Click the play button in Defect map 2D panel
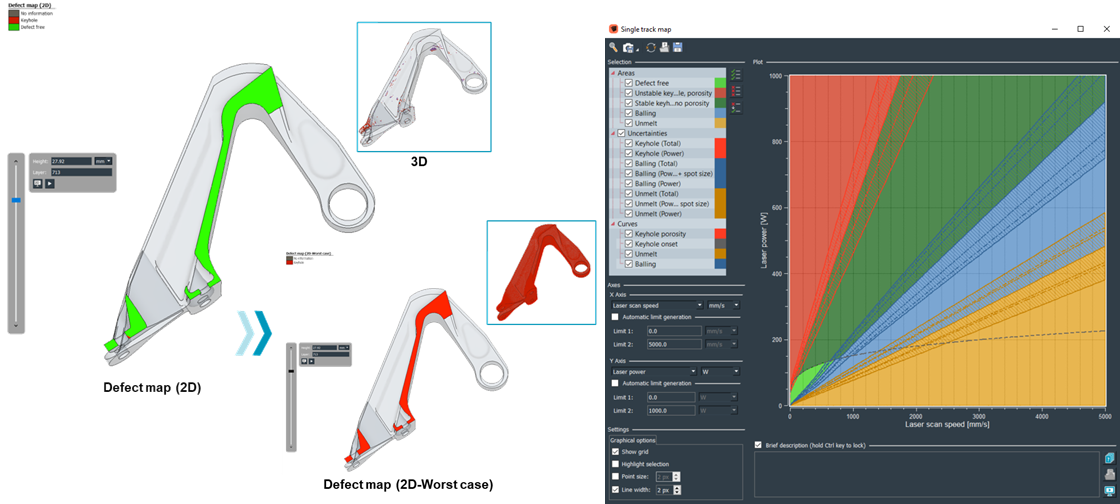Viewport: 1120px width, 504px height. click(49, 183)
